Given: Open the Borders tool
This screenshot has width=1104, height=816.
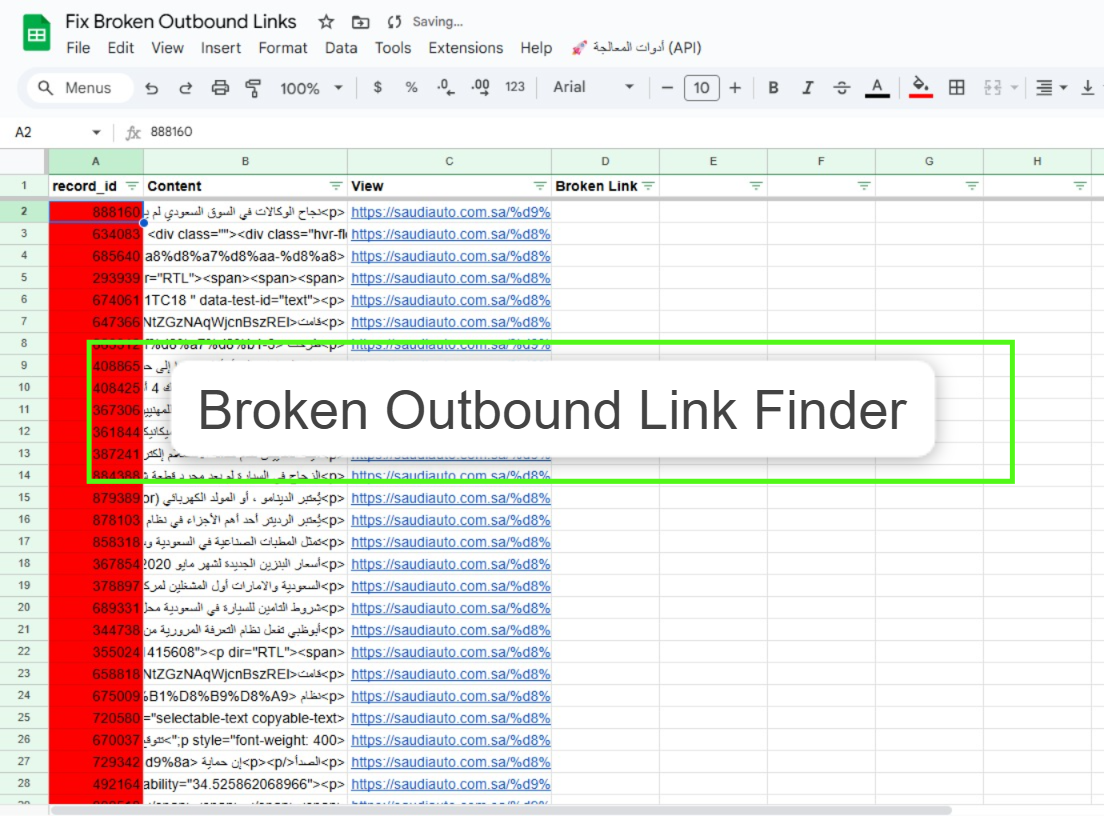Looking at the screenshot, I should click(x=956, y=88).
